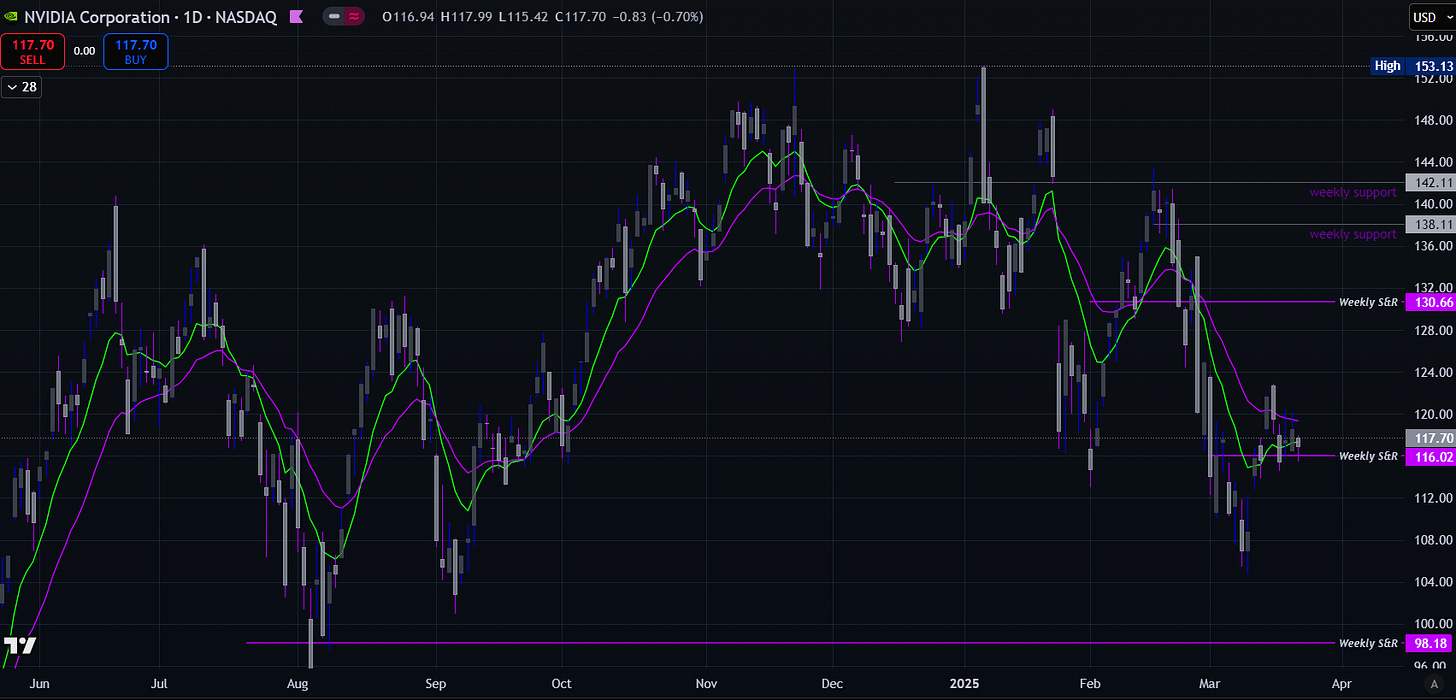1456x700 pixels.
Task: Click the gray 117.70 current price label
Action: click(1430, 438)
